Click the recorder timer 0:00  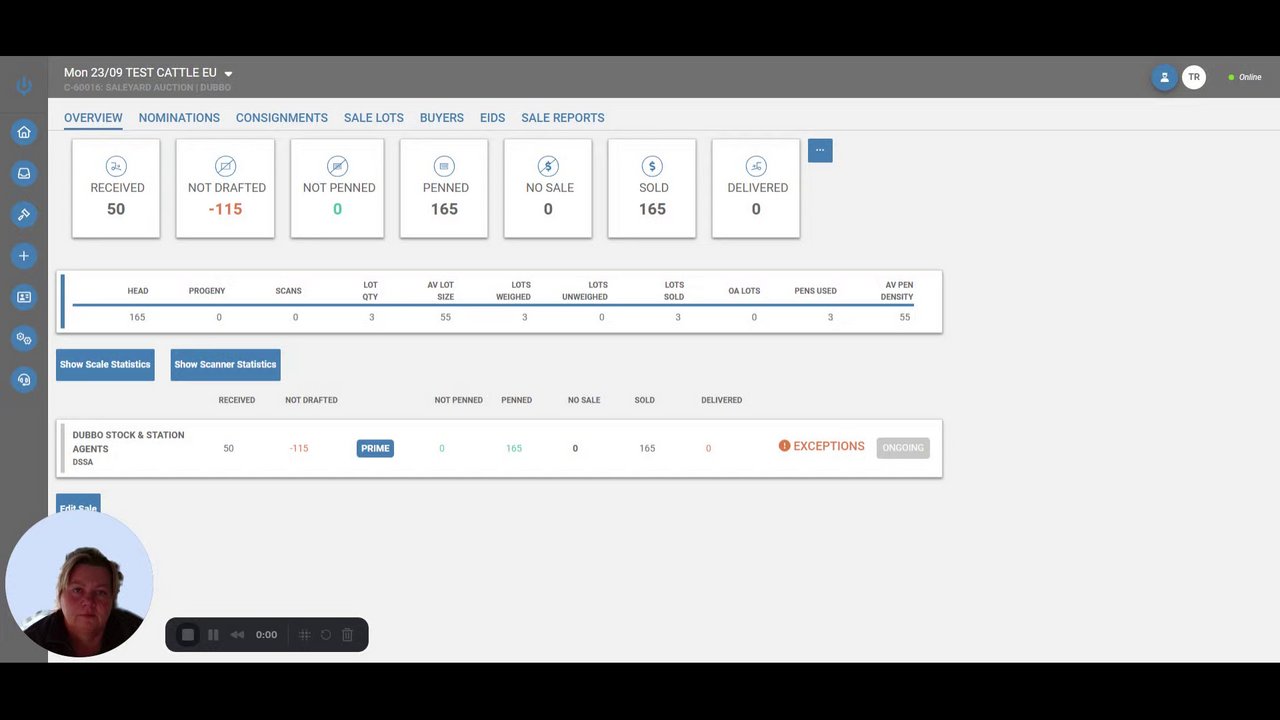point(266,635)
